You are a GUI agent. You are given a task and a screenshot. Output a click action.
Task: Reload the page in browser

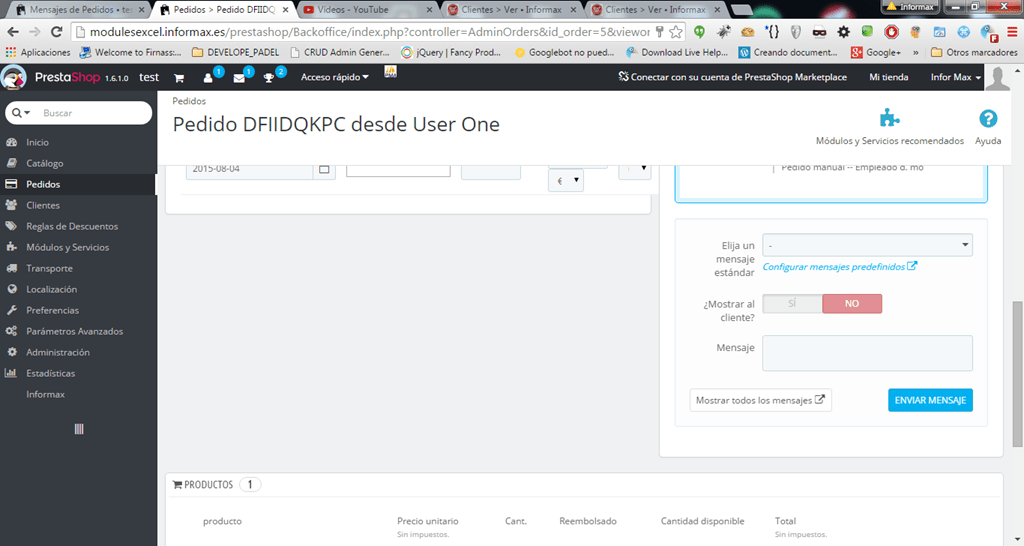tap(57, 31)
